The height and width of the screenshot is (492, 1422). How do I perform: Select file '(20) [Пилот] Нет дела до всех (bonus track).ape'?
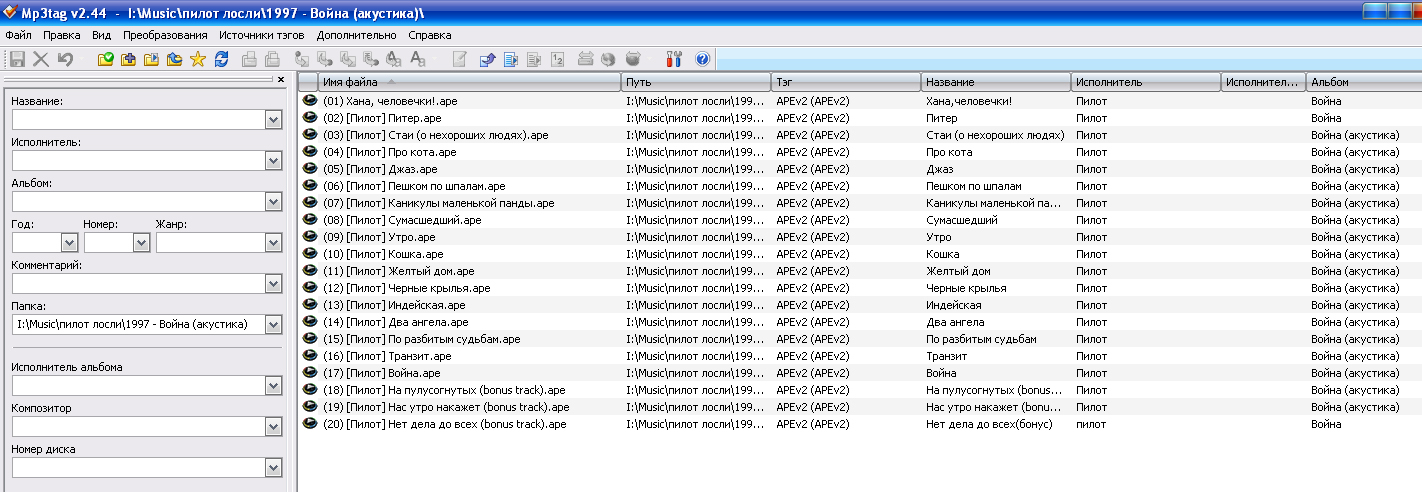(x=445, y=424)
